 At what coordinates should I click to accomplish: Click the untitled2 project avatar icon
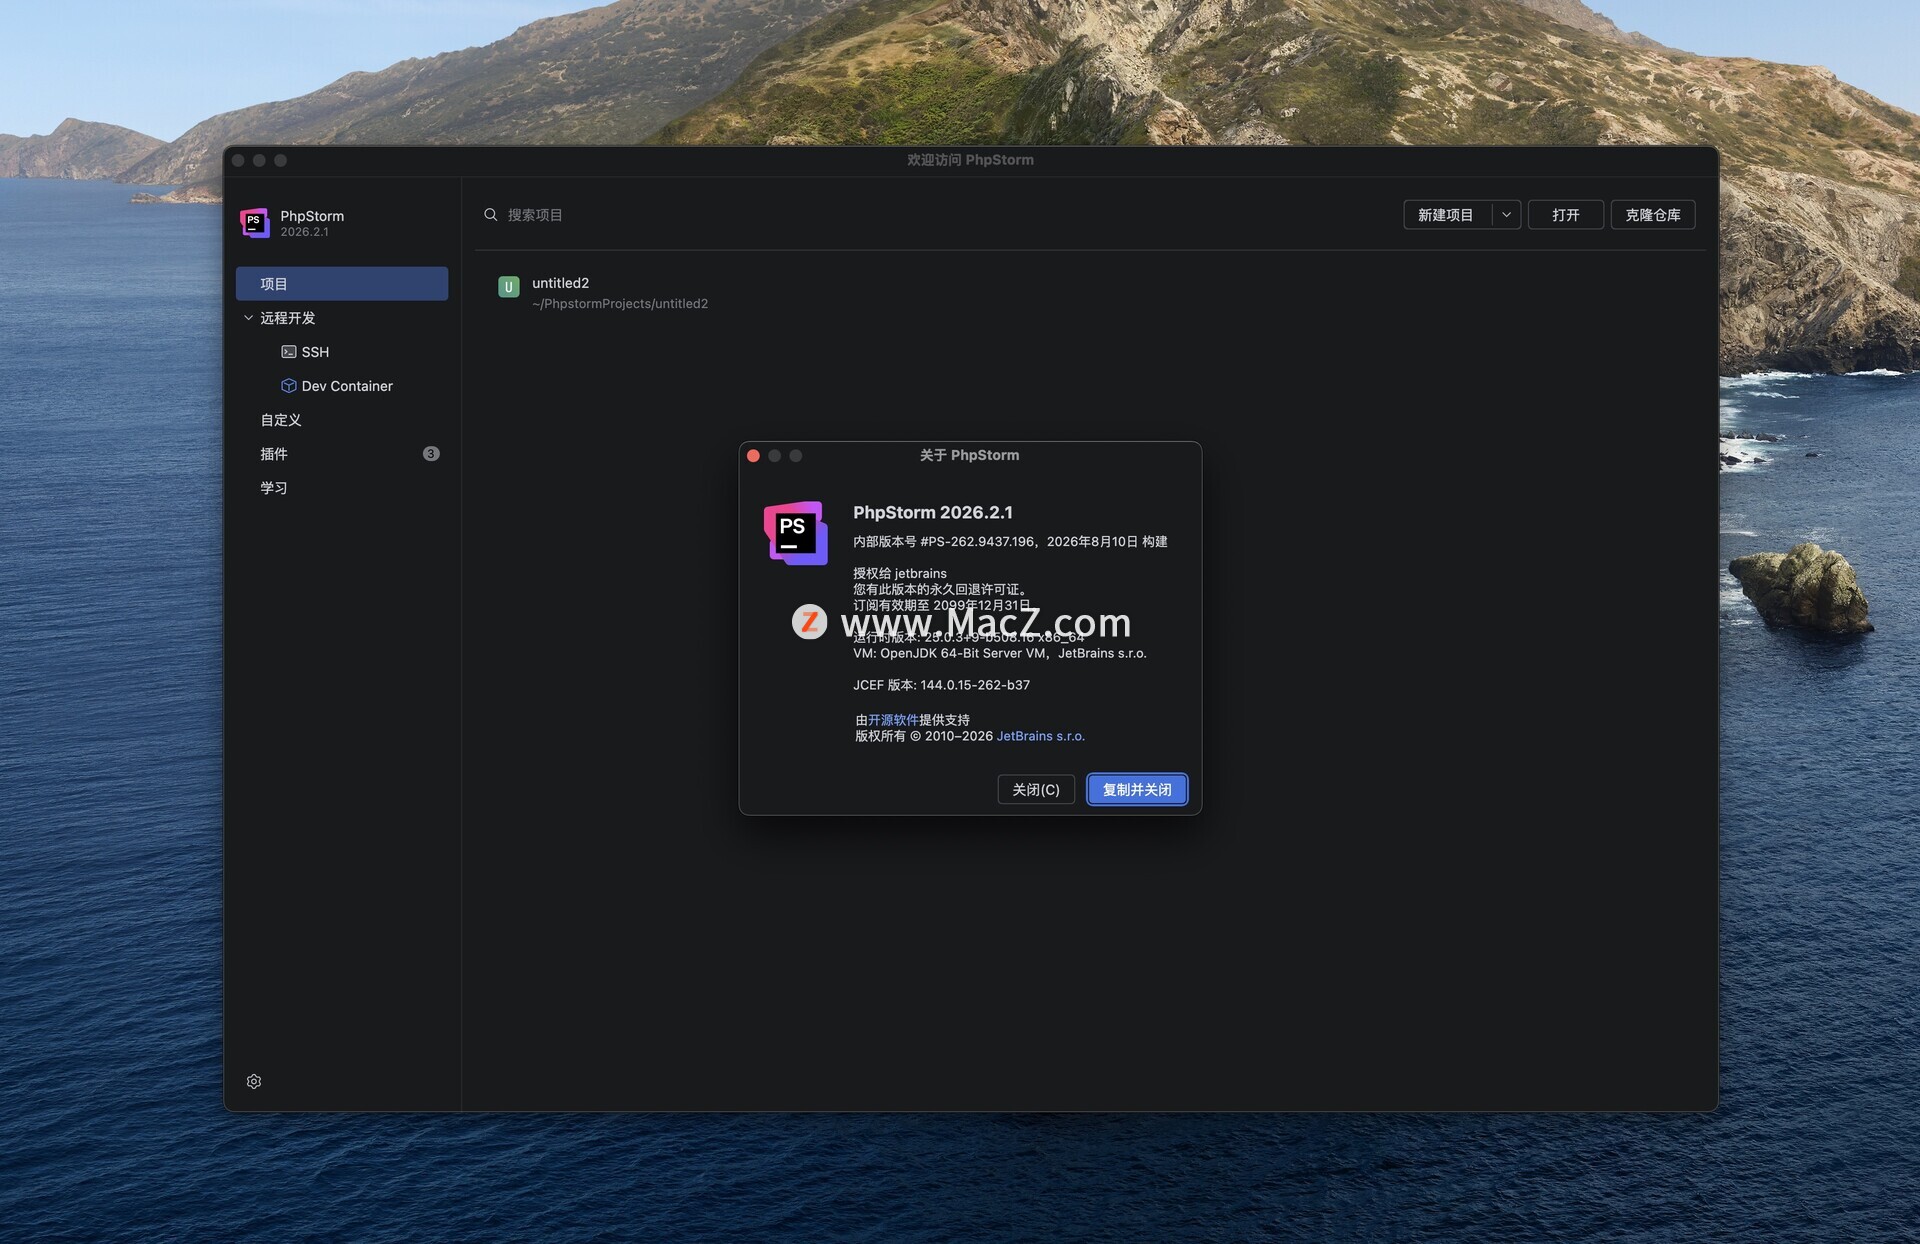point(508,287)
